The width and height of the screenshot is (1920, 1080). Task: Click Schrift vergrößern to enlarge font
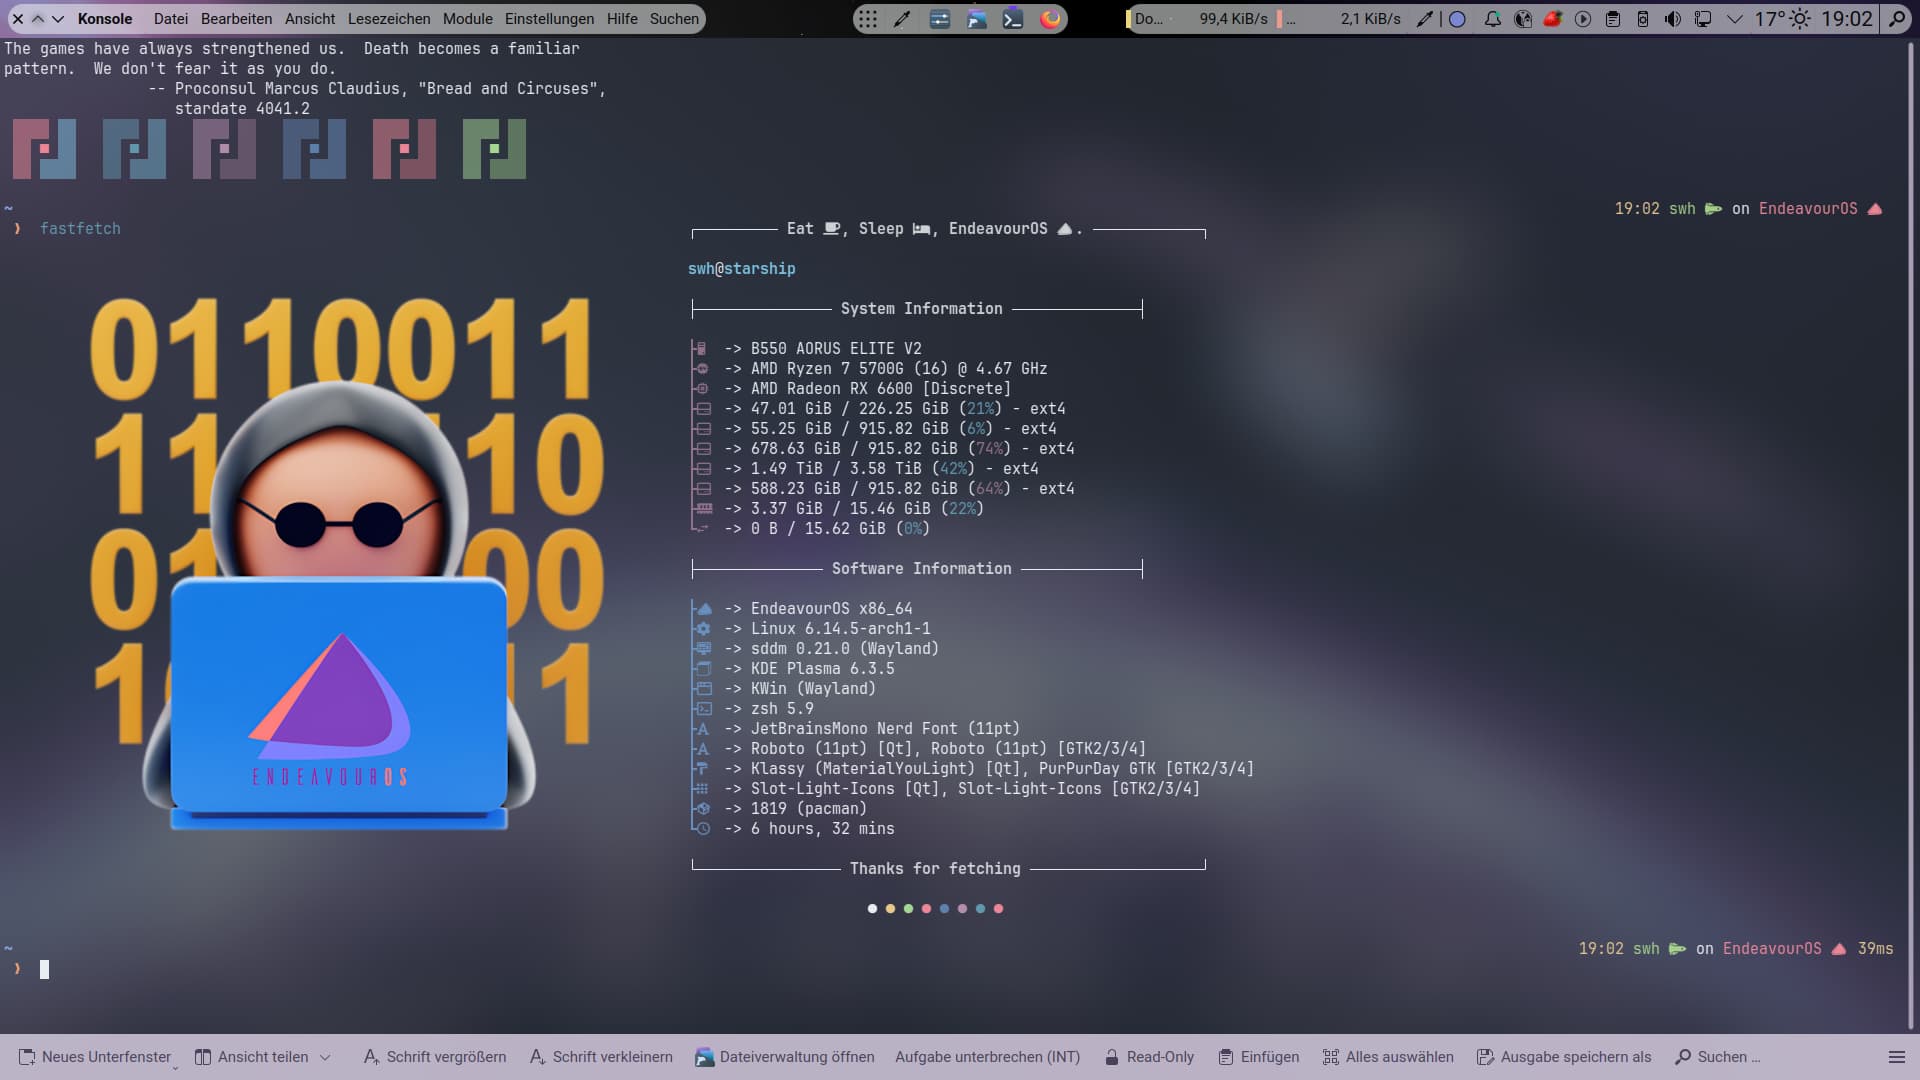(435, 1057)
